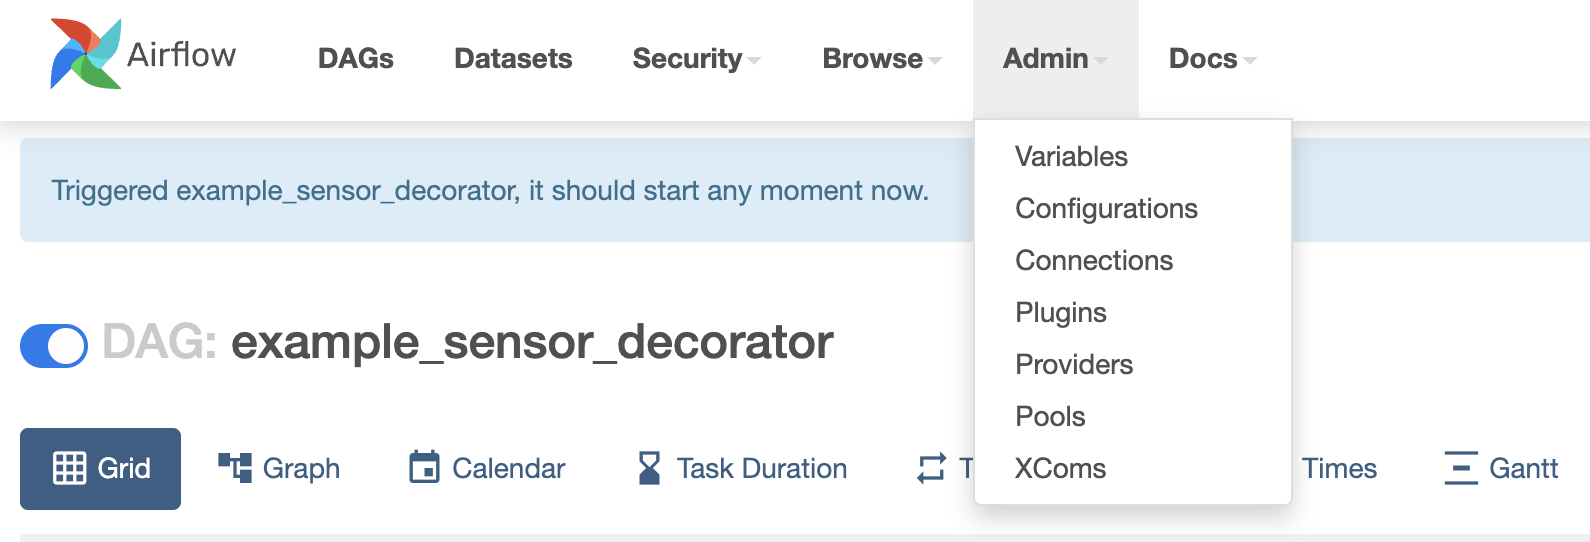The image size is (1590, 542).
Task: Click the Gantt chart bars icon
Action: click(x=1460, y=468)
